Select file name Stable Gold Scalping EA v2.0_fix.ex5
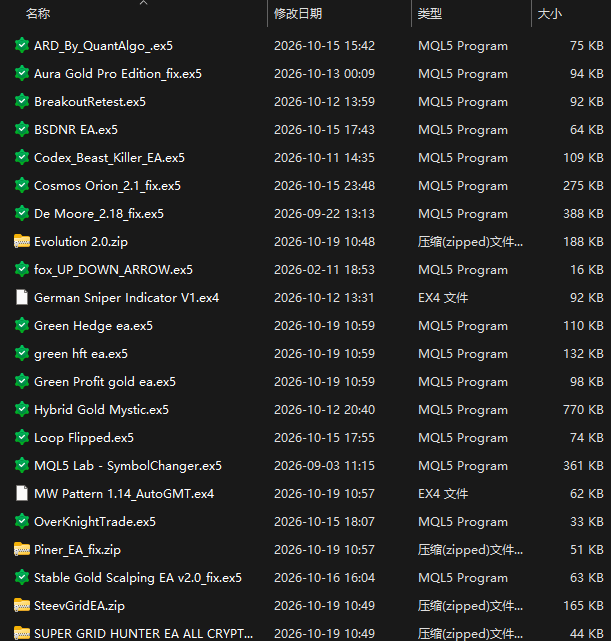611x641 pixels. point(138,578)
